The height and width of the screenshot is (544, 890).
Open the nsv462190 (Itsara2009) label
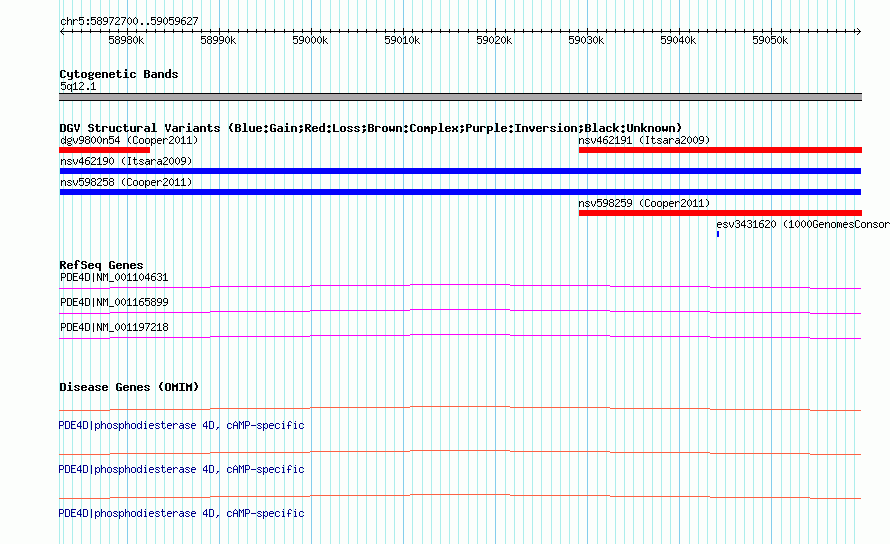tap(126, 161)
